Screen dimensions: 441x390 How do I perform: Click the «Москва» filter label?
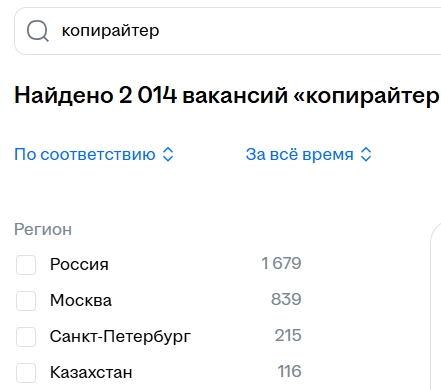click(x=81, y=300)
